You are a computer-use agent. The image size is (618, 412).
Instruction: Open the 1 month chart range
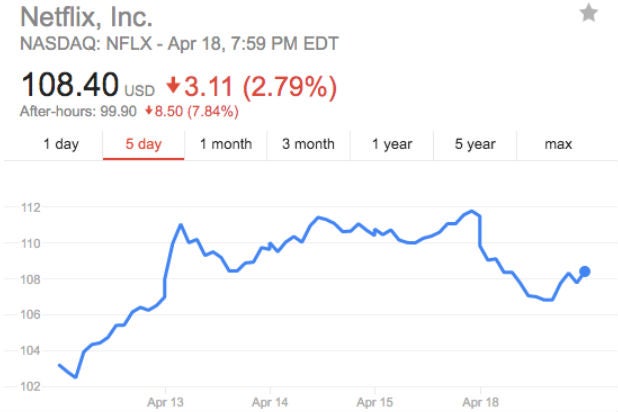click(x=225, y=144)
